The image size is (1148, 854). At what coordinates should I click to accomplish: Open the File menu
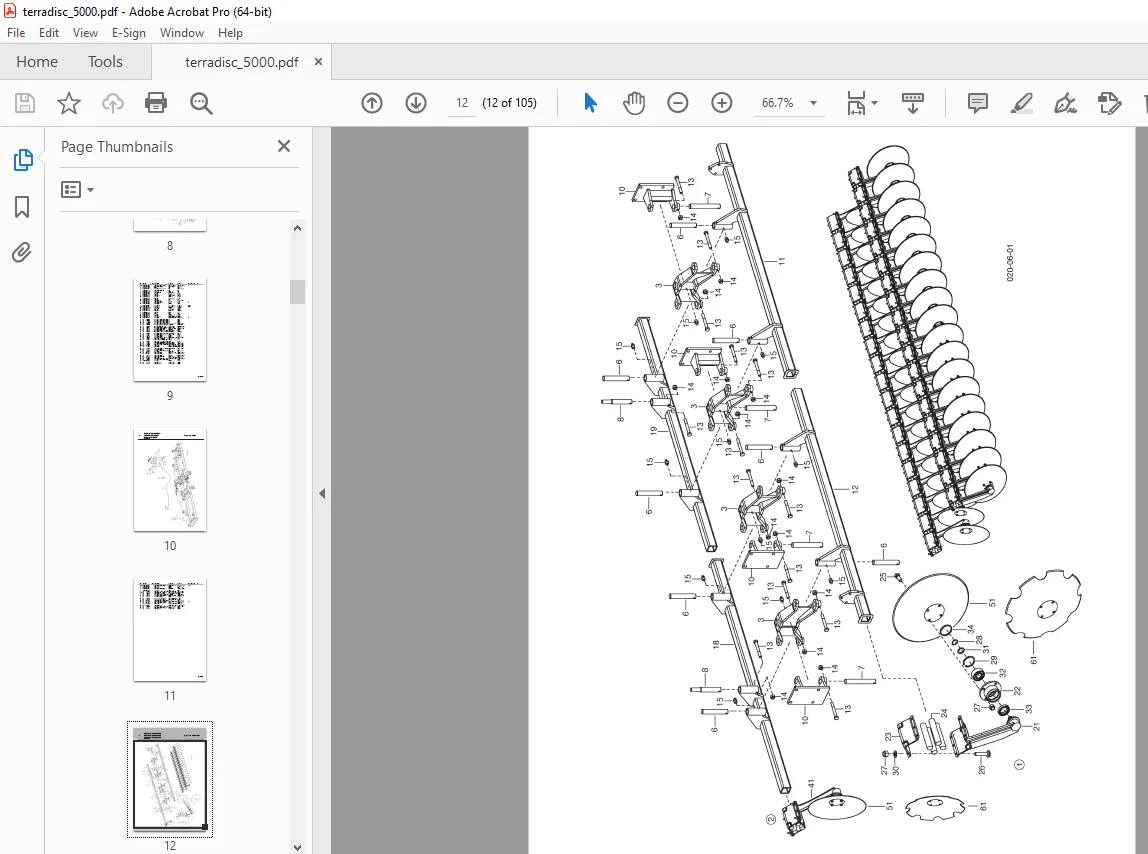click(16, 33)
